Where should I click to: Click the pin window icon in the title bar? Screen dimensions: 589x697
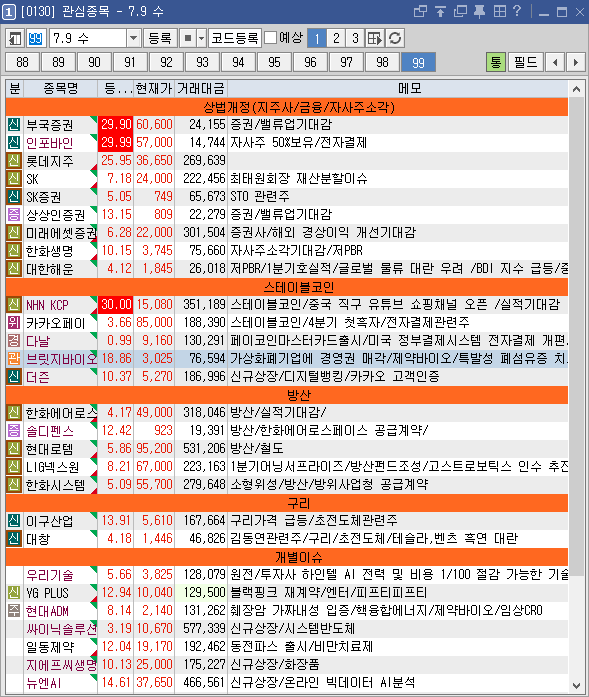click(480, 11)
